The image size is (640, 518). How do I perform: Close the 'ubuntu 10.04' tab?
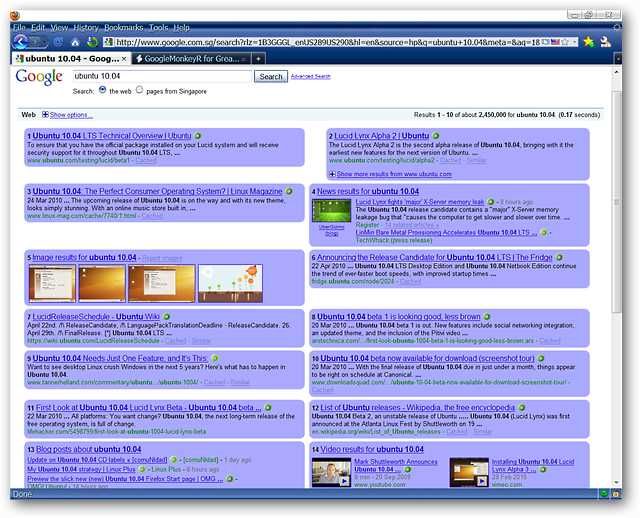tap(124, 59)
